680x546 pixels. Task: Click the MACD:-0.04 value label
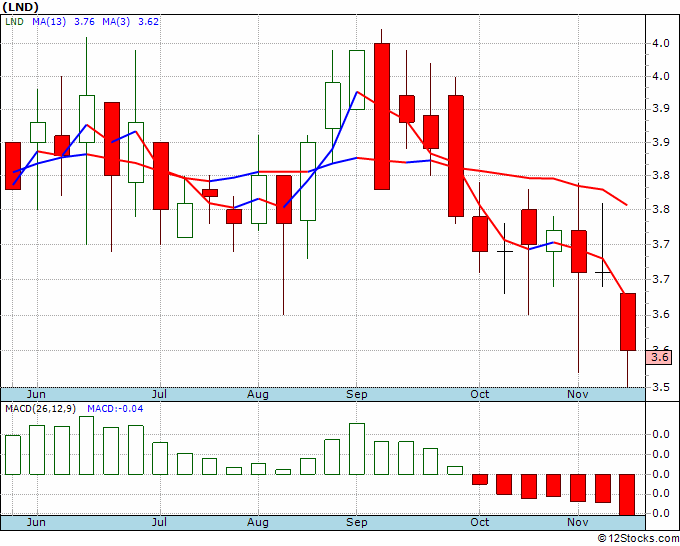tap(115, 409)
